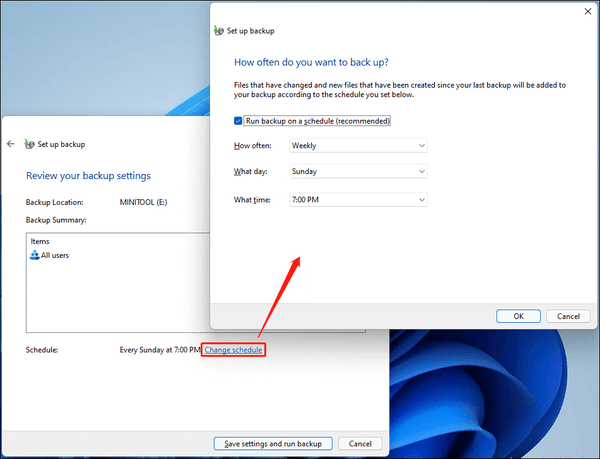
Task: Click Cancel in the Review backup settings window
Action: 360,444
